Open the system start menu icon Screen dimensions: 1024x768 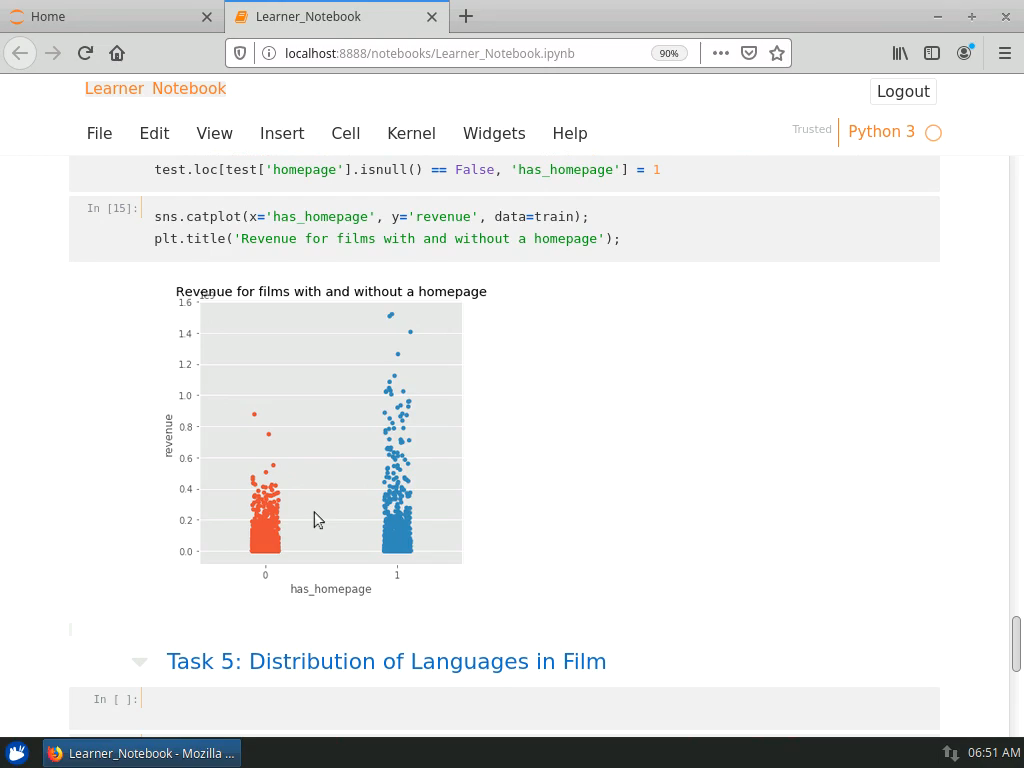point(17,753)
